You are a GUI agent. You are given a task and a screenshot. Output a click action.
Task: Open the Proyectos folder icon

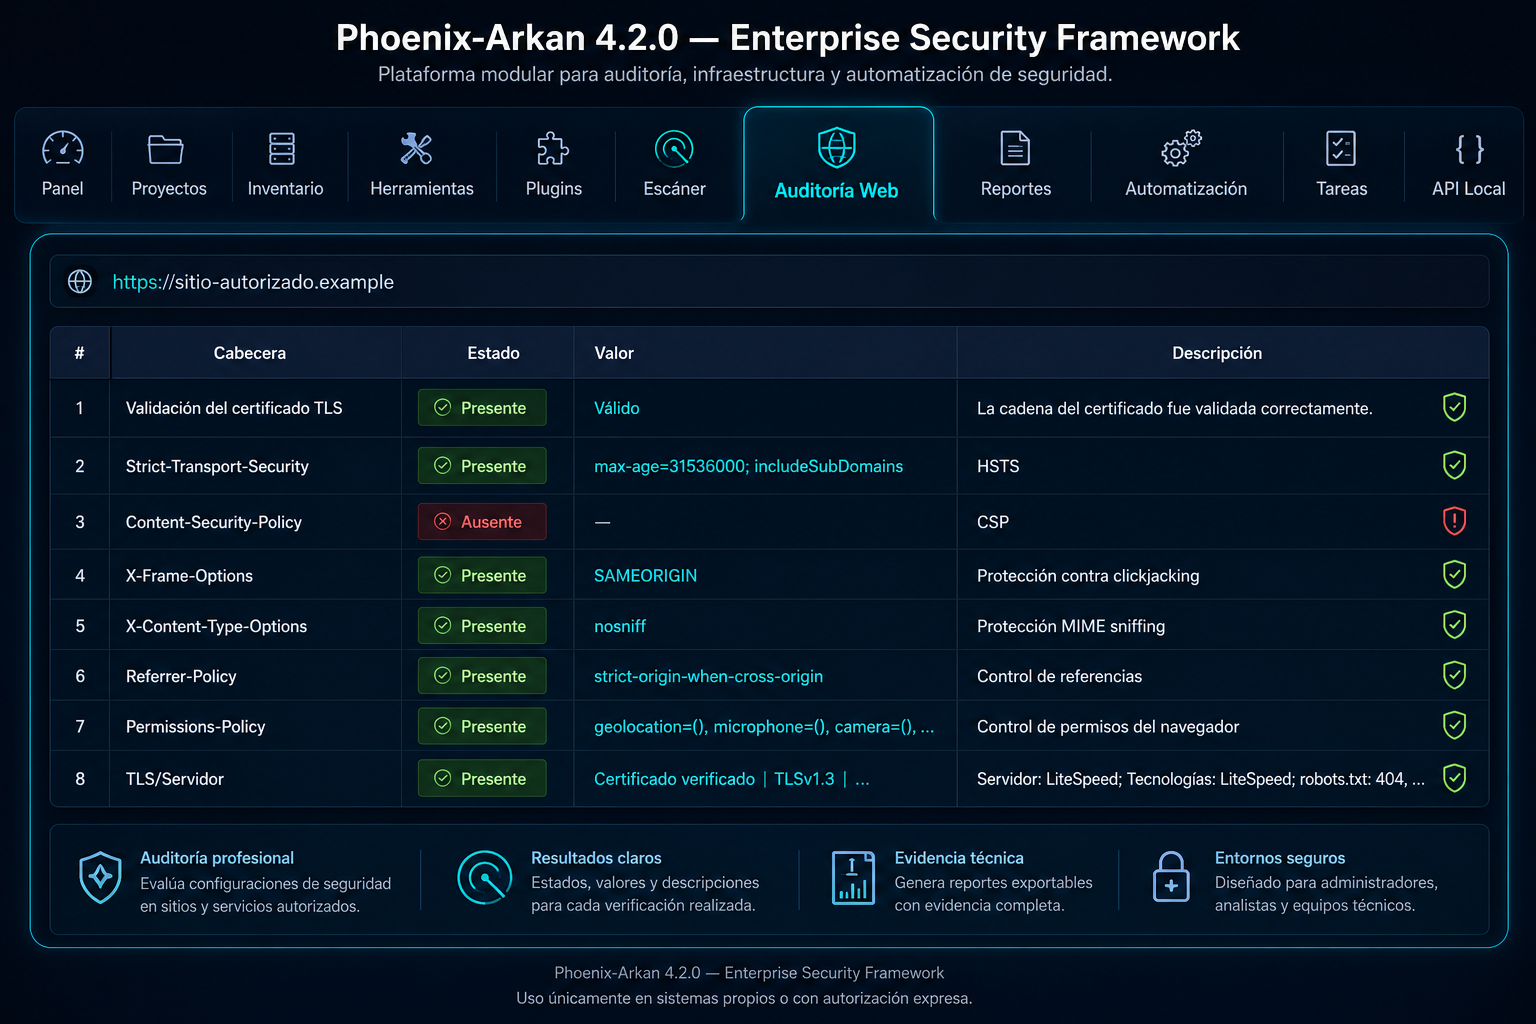point(165,149)
